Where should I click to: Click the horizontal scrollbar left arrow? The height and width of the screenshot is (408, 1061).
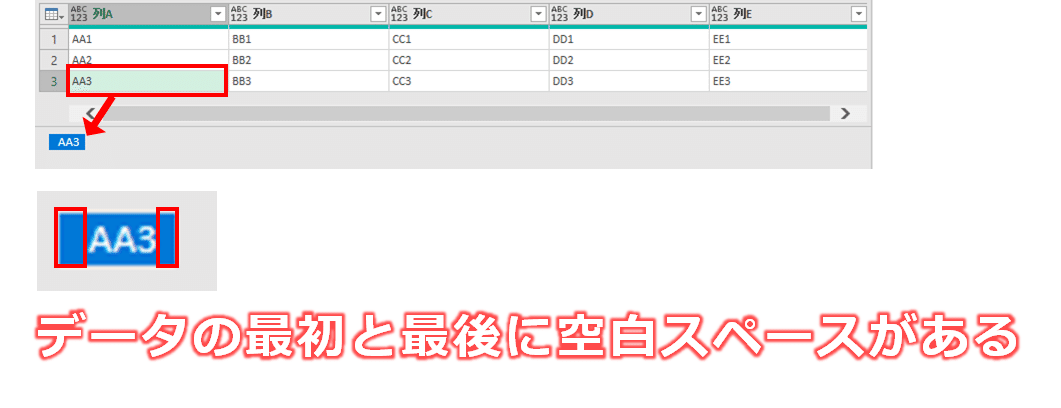click(91, 113)
